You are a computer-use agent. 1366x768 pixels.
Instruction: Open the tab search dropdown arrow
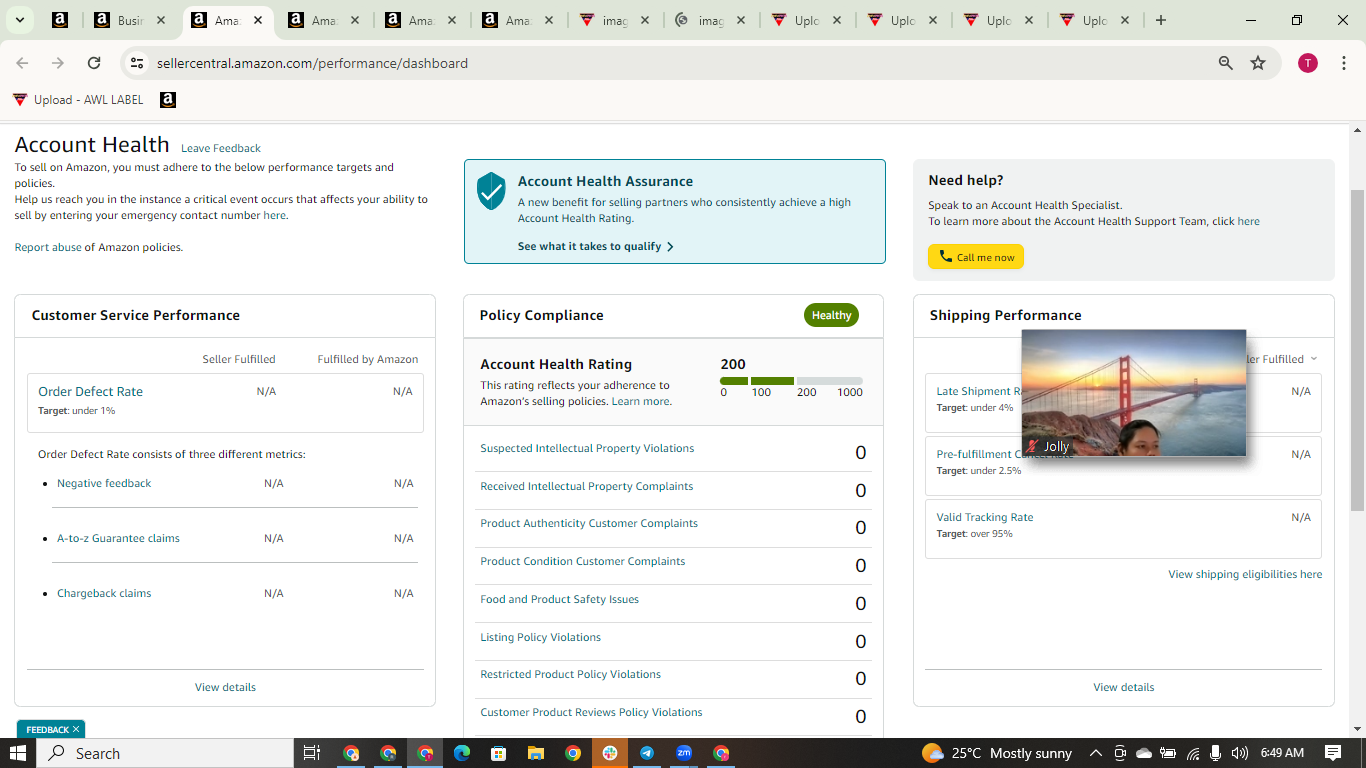[19, 20]
